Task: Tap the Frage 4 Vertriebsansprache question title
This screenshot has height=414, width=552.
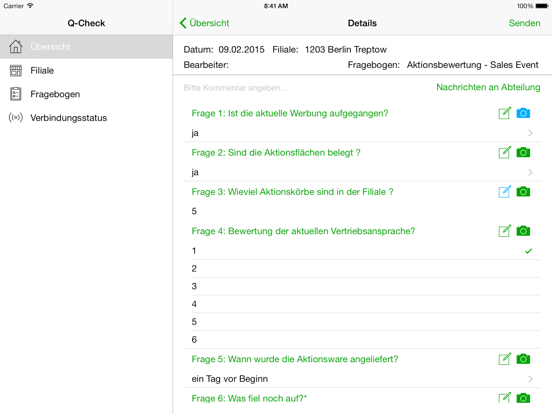Action: [303, 231]
